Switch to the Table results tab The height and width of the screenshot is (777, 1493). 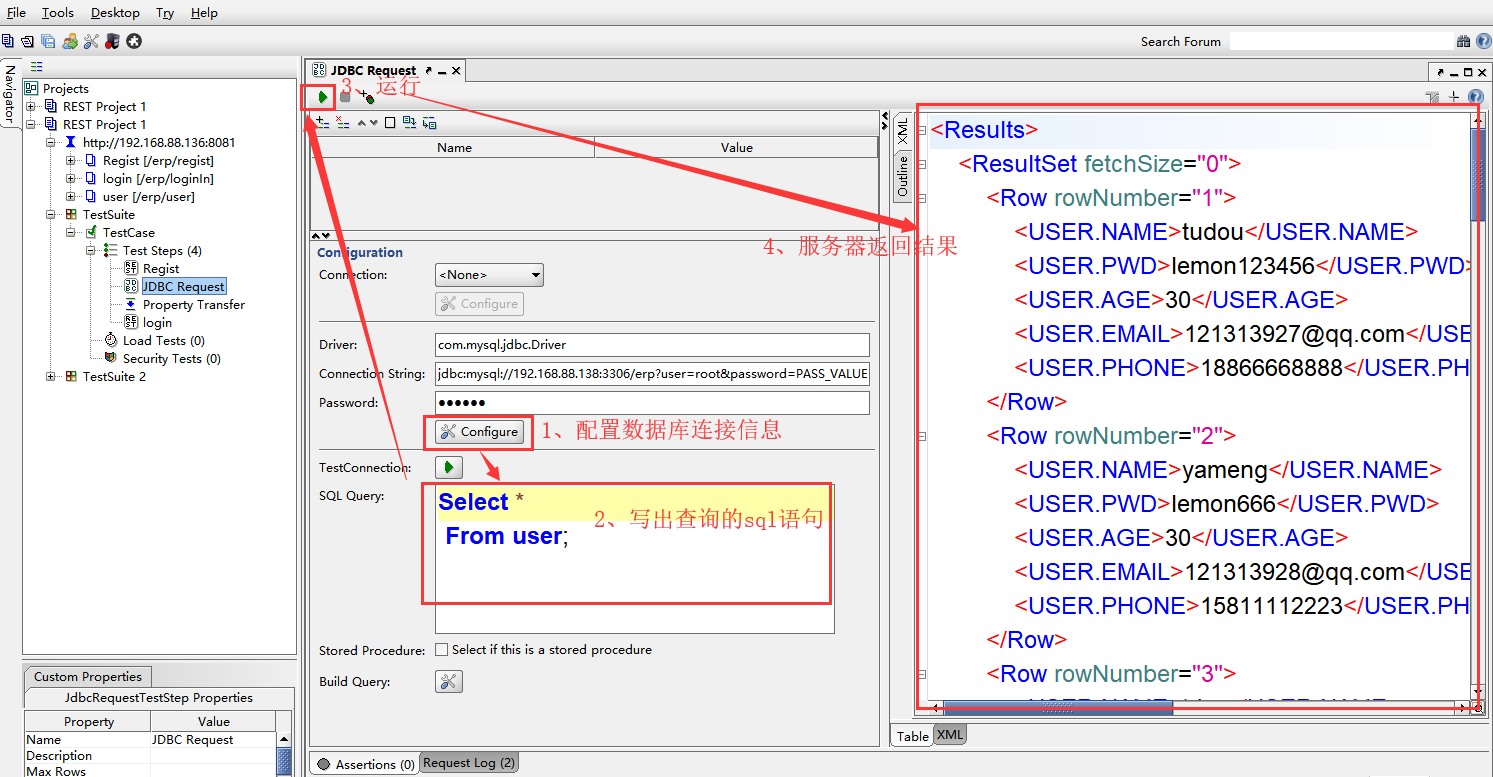coord(912,736)
